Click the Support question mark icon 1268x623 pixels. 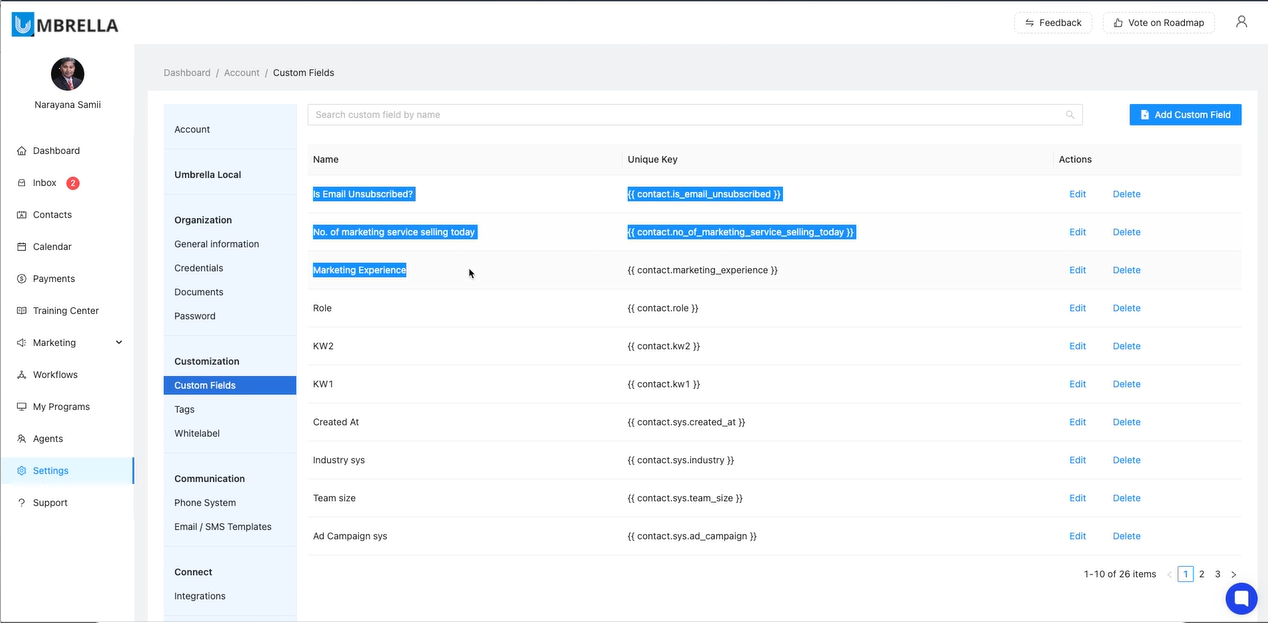tap(22, 503)
